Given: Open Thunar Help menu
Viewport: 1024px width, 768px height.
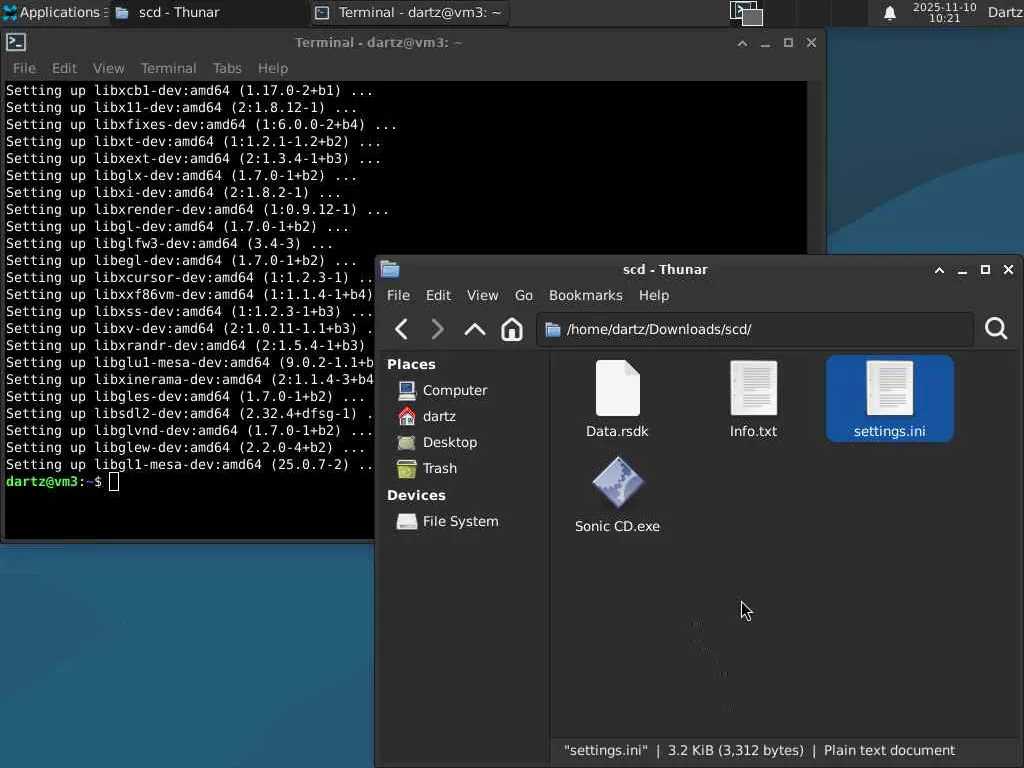Looking at the screenshot, I should point(654,295).
